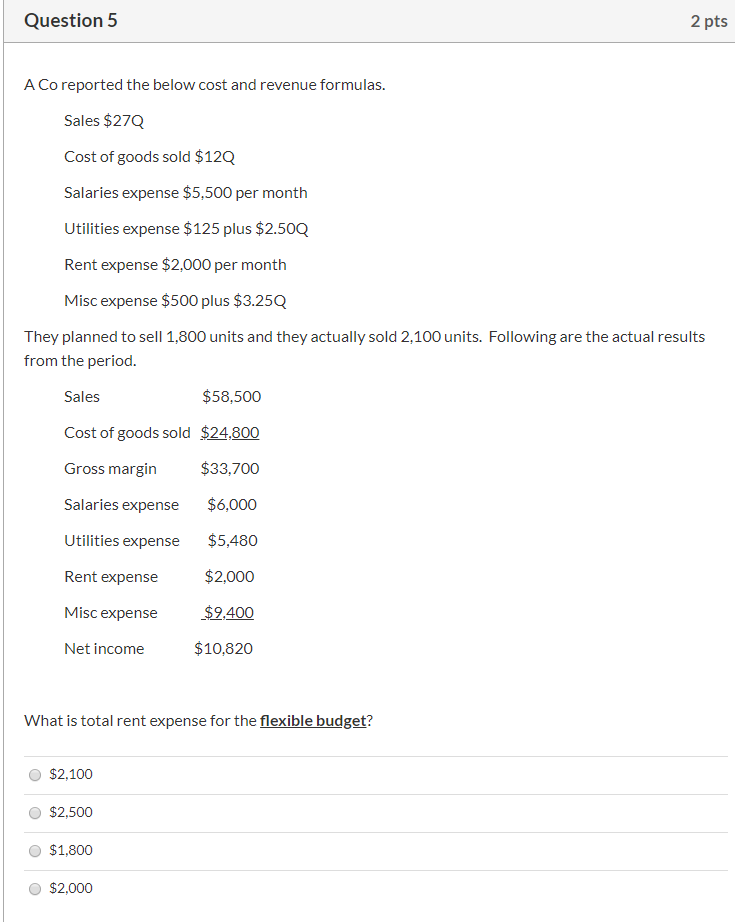Click the underlined $9,400 value
This screenshot has height=922, width=735.
pos(227,612)
